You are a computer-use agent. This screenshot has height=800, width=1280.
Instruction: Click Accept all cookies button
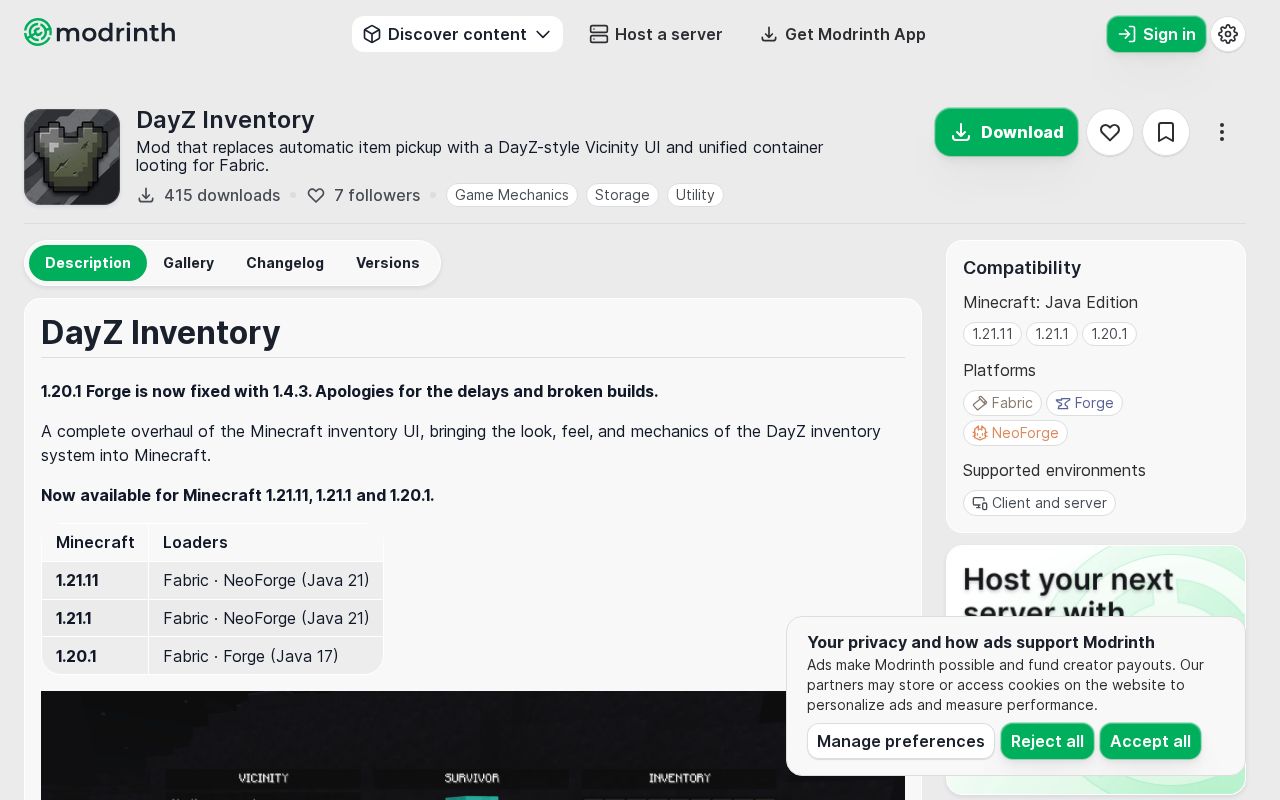tap(1150, 741)
